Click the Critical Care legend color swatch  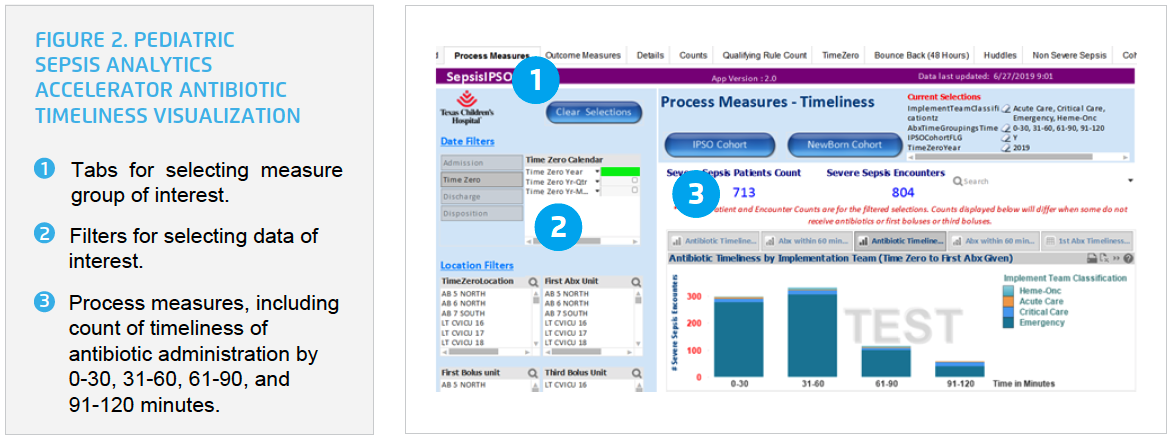pos(1008,311)
